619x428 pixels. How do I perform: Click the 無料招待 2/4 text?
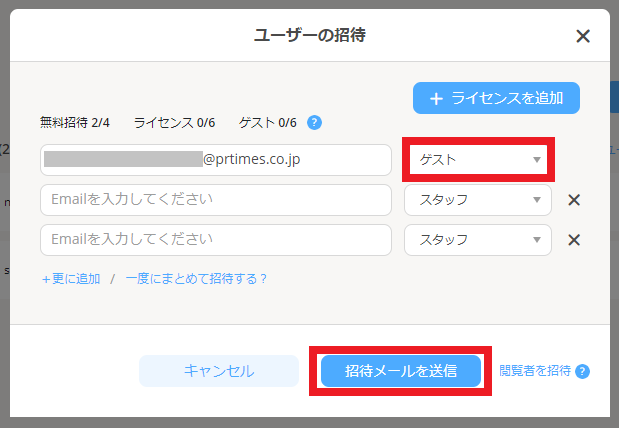[75, 122]
